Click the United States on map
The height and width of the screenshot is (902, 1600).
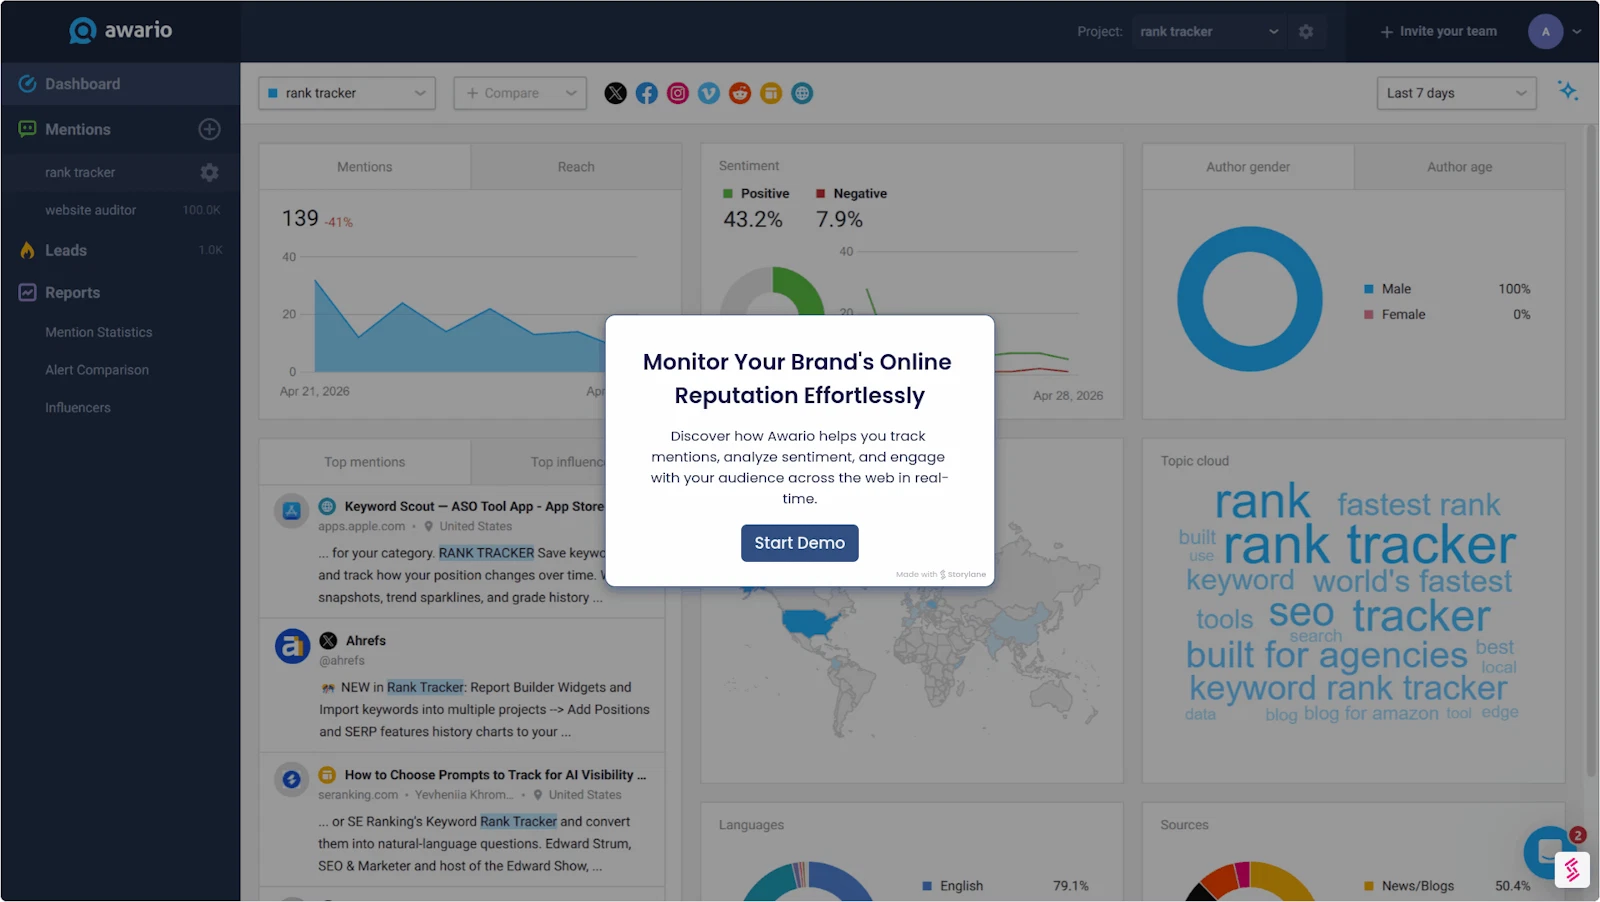point(808,625)
